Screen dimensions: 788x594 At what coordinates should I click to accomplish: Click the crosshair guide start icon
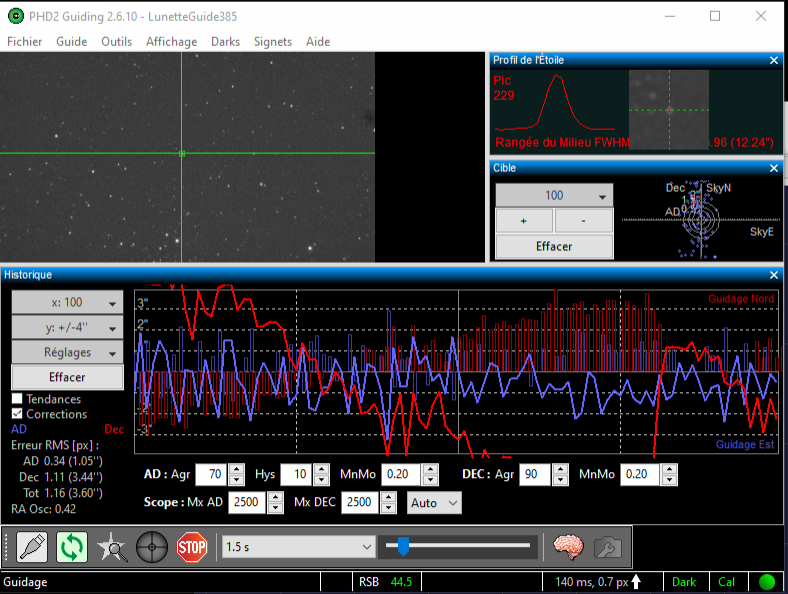[x=151, y=547]
